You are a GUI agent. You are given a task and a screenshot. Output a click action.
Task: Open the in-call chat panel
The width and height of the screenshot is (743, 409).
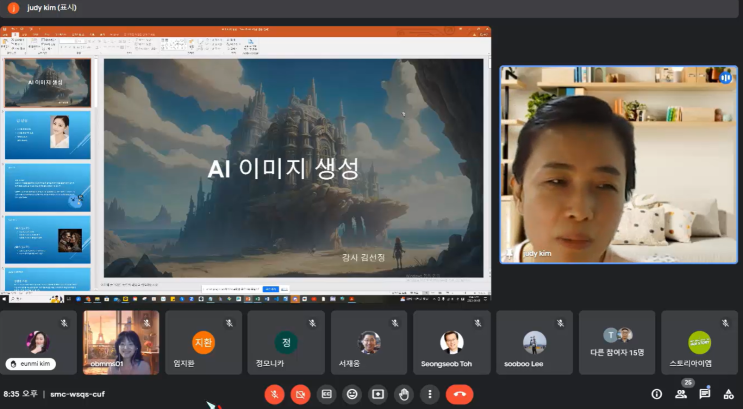705,394
